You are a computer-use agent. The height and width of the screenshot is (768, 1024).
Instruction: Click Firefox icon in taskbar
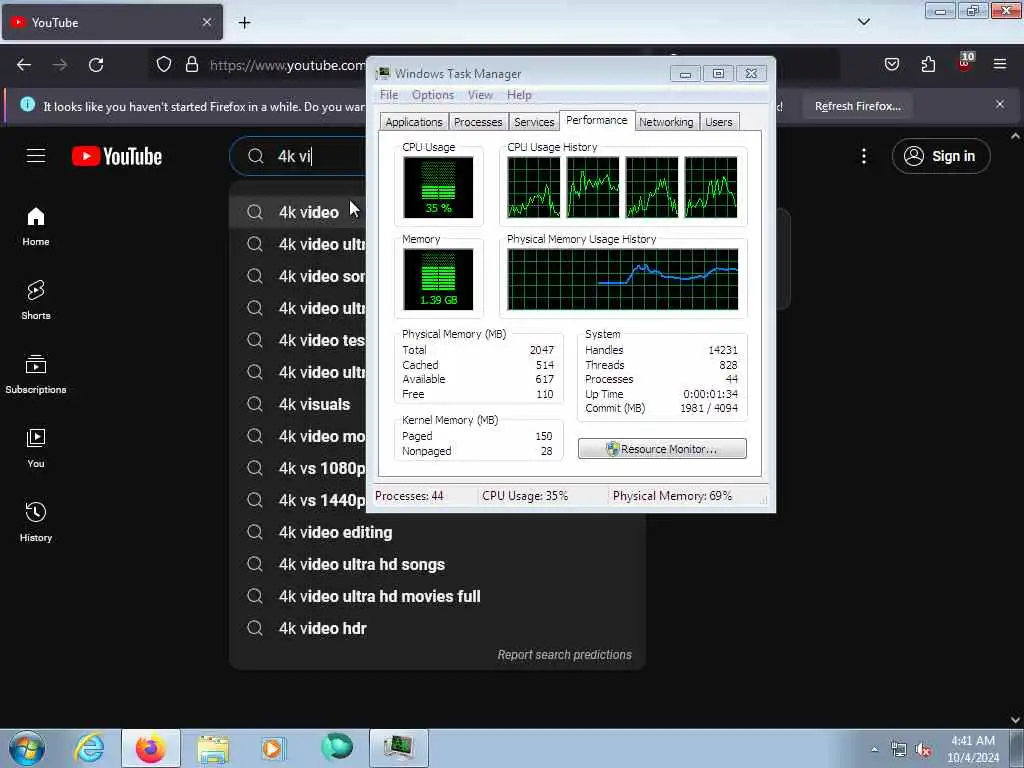(x=150, y=748)
